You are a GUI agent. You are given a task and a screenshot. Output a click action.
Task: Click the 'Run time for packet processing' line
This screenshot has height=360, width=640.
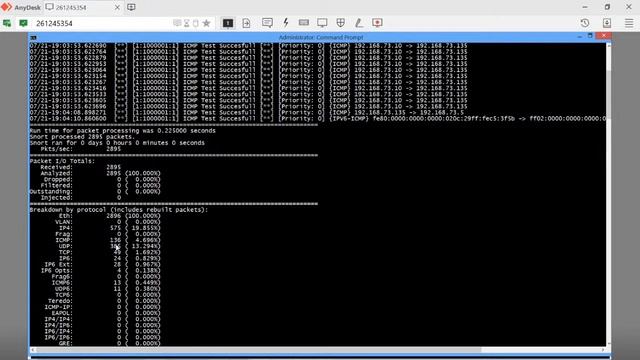pyautogui.click(x=122, y=131)
